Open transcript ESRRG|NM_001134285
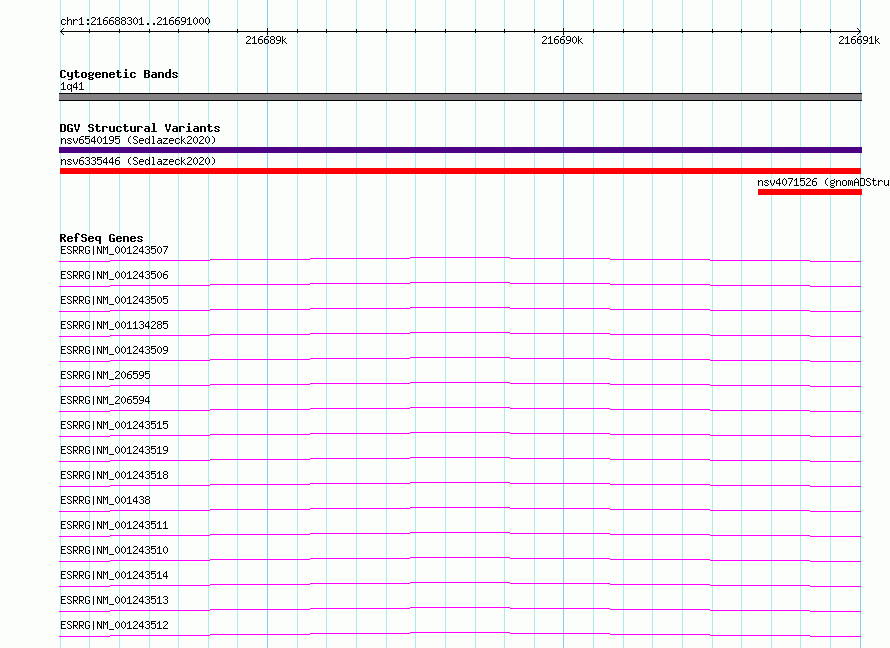This screenshot has width=890, height=648. (x=114, y=325)
